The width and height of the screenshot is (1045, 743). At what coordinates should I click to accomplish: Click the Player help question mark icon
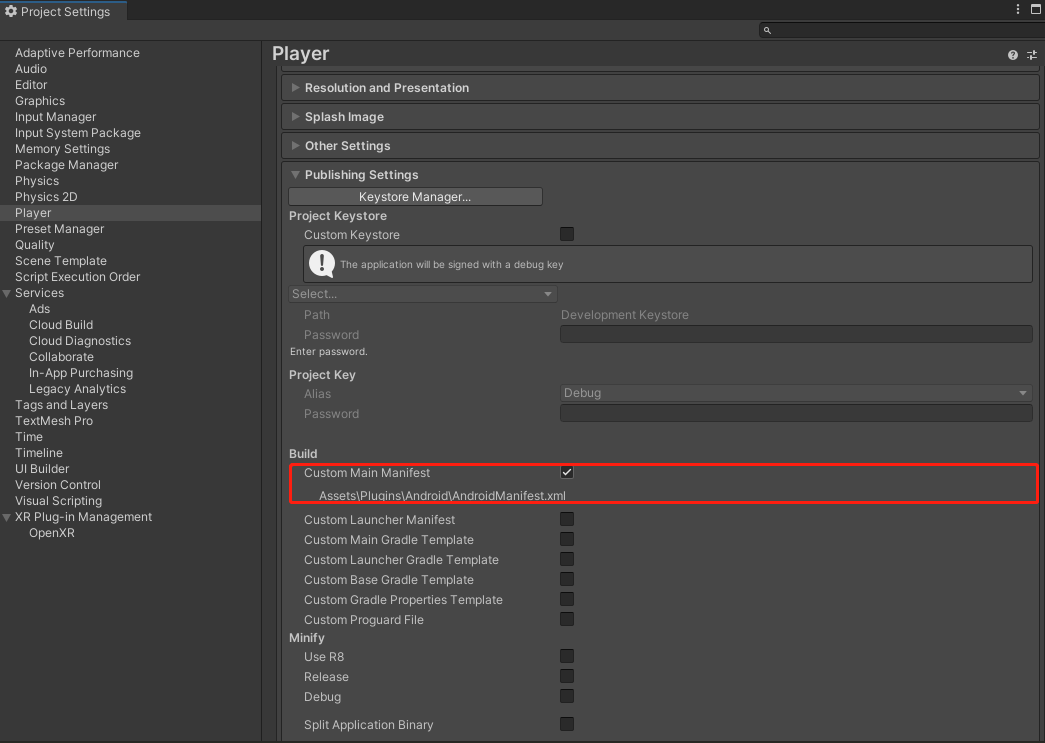tap(1013, 55)
